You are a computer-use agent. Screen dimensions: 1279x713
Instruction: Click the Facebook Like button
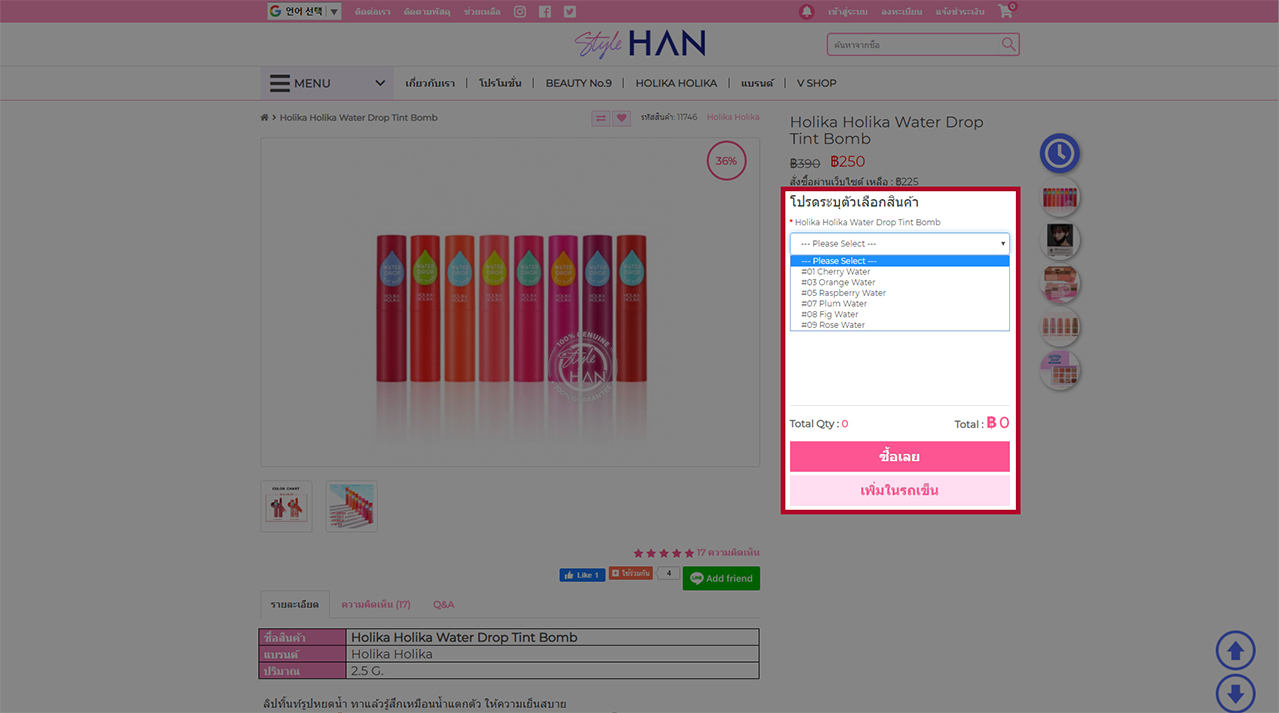tap(582, 575)
